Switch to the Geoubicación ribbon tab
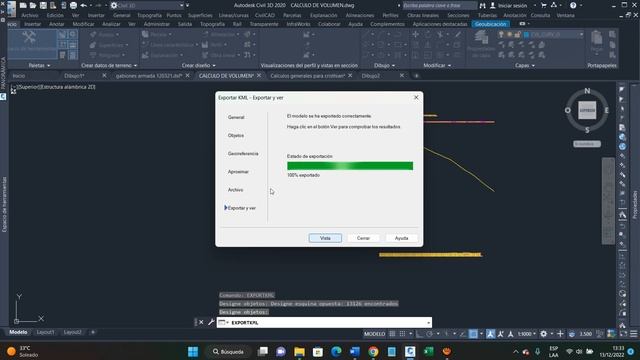The width and height of the screenshot is (640, 360). click(490, 24)
